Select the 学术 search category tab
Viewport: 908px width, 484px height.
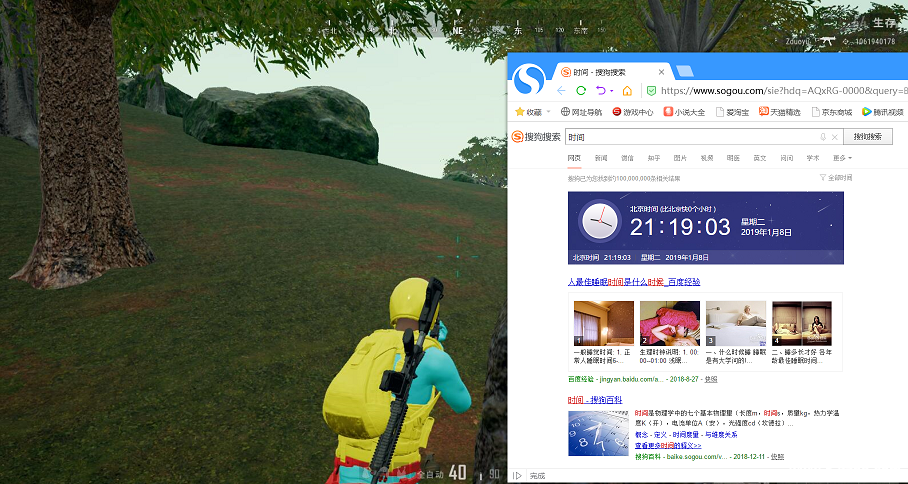(812, 158)
